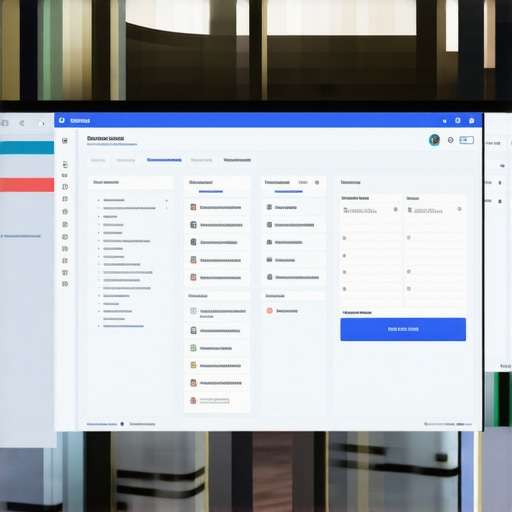Viewport: 512px width, 512px height.
Task: Click small gray icon beside third column header
Action: pyautogui.click(x=317, y=182)
